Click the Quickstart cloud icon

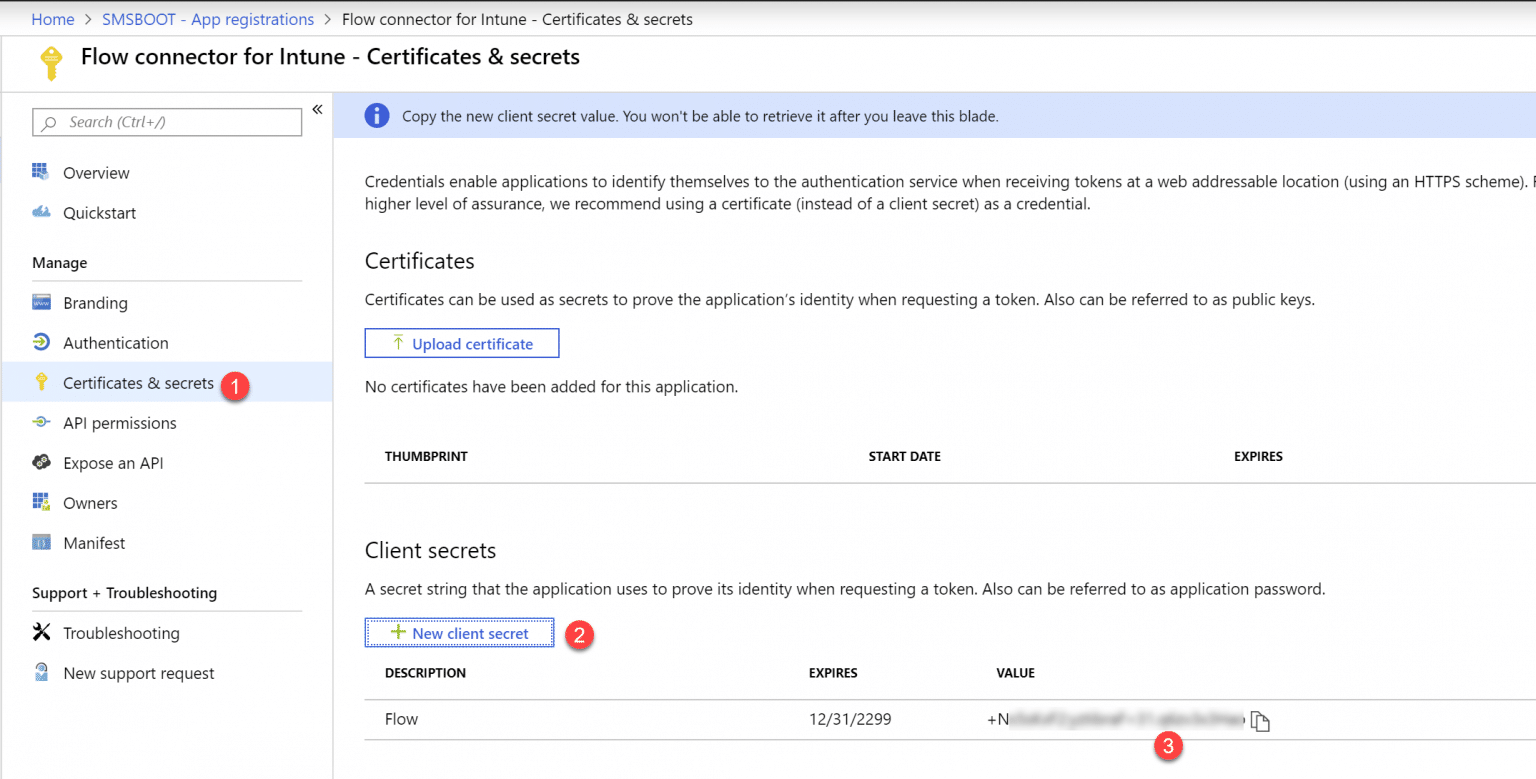pos(41,212)
